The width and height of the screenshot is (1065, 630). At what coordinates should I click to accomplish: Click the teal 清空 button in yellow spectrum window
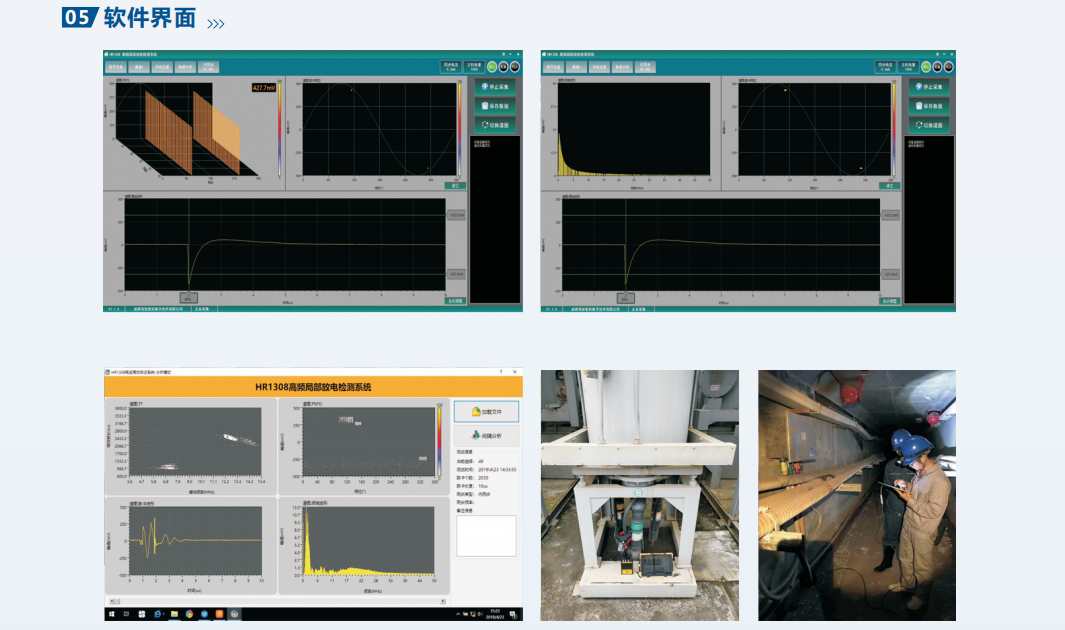point(890,185)
